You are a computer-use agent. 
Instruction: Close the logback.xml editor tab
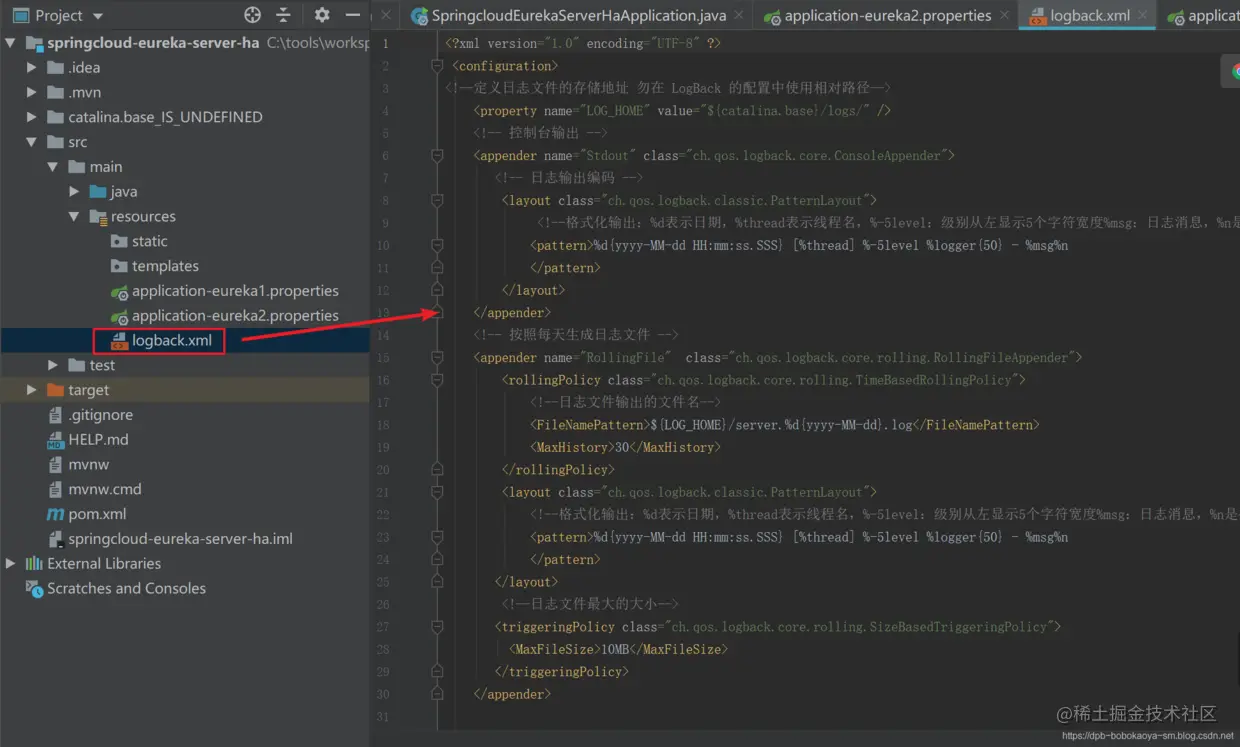(1143, 15)
